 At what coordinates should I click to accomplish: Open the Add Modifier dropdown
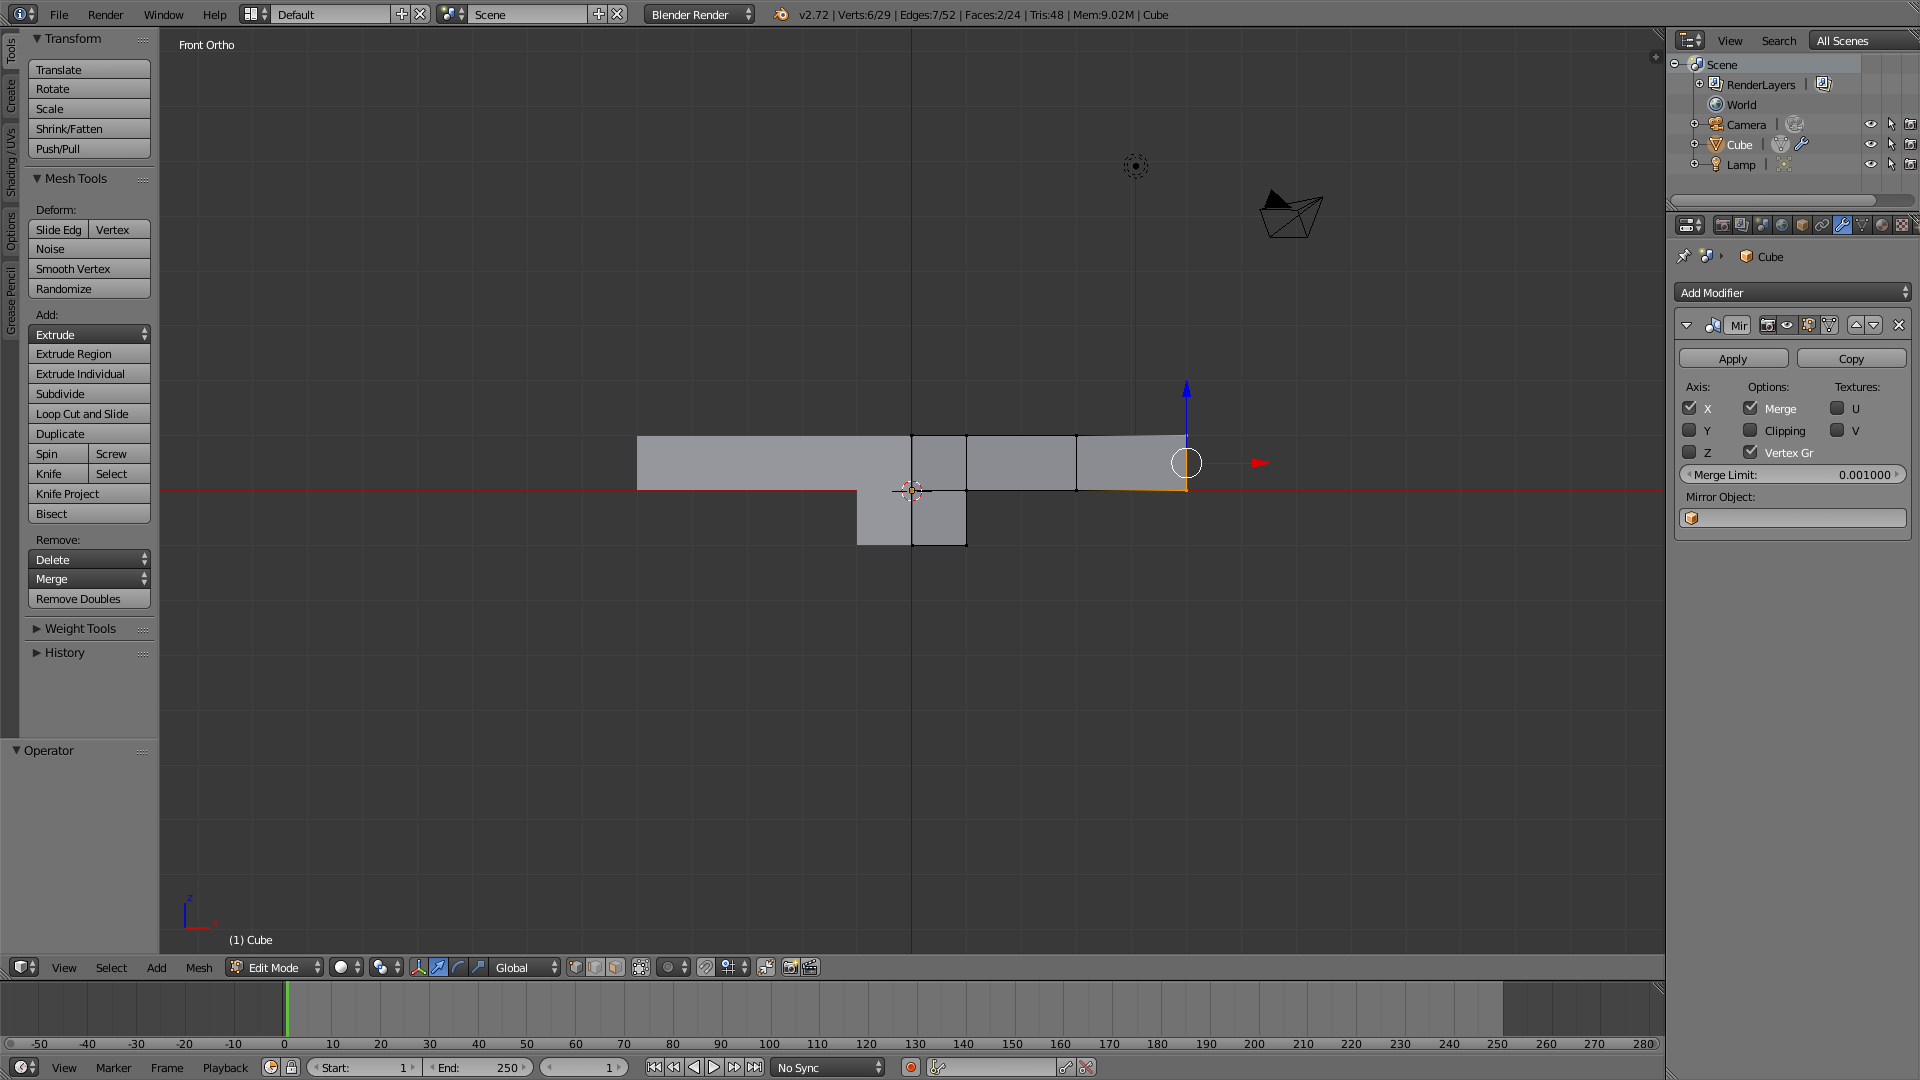point(1792,292)
